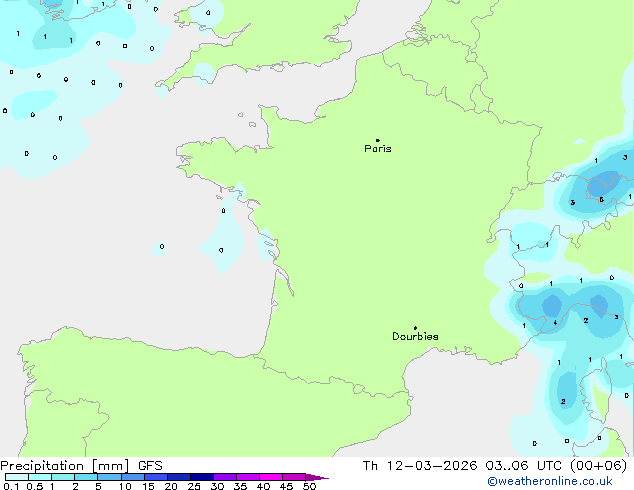The height and width of the screenshot is (490, 634).
Task: Select the 40–45 mm magenta legend swatch
Action: (x=271, y=477)
